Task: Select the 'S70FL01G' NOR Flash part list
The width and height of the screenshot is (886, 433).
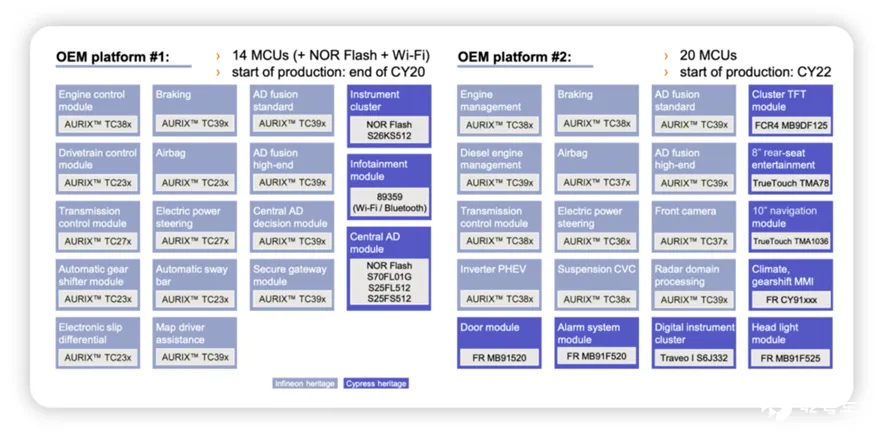Action: (x=389, y=282)
